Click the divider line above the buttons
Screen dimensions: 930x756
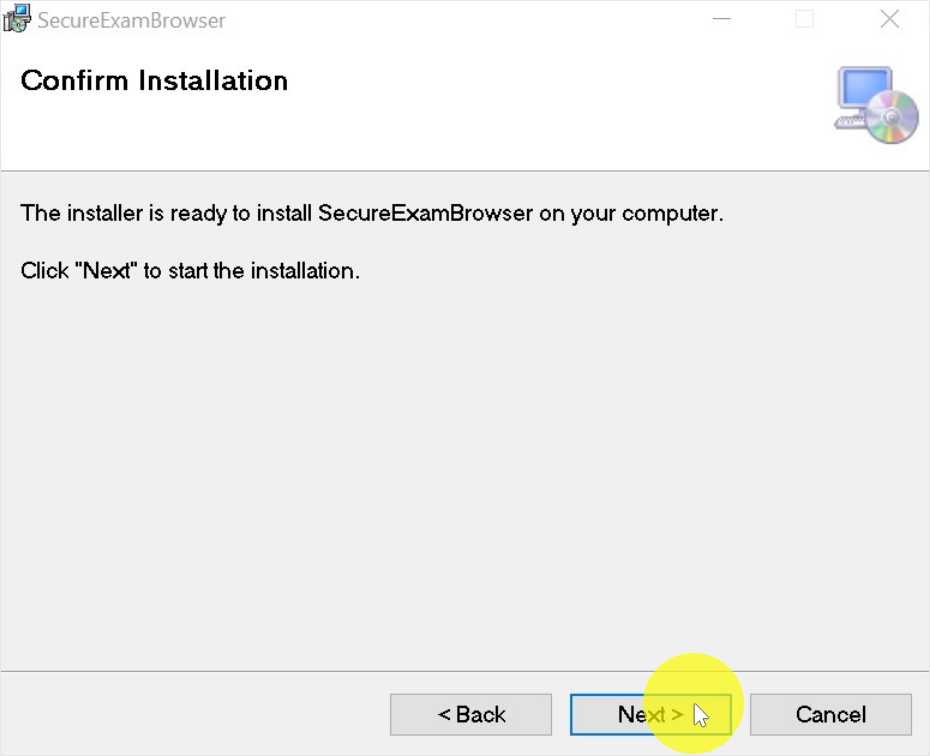[465, 671]
